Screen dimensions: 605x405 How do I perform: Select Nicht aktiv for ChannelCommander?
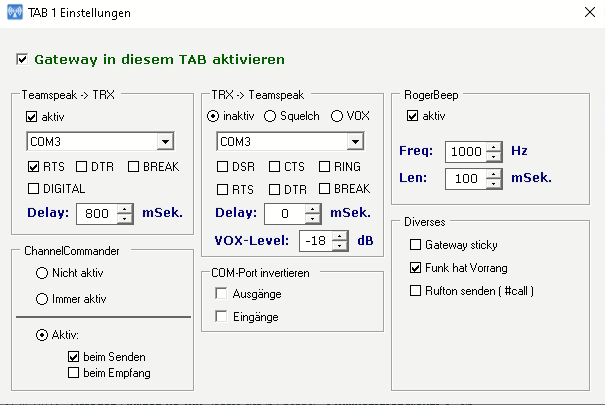42,272
